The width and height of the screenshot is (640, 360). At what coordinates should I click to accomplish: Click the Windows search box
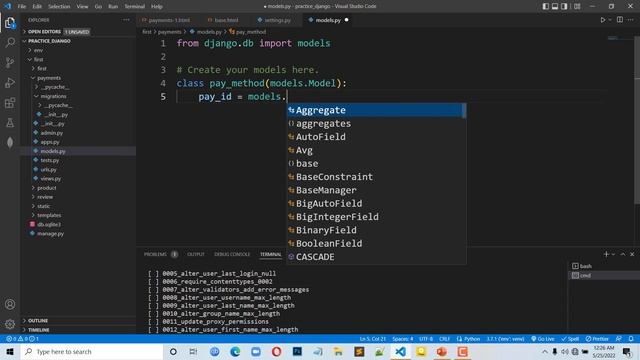pos(92,351)
